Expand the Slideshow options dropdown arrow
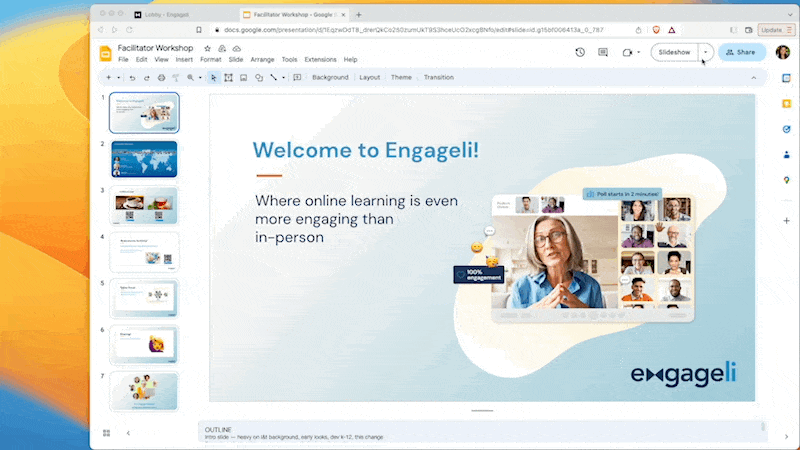Screen dimensions: 800x450 pyautogui.click(x=706, y=52)
